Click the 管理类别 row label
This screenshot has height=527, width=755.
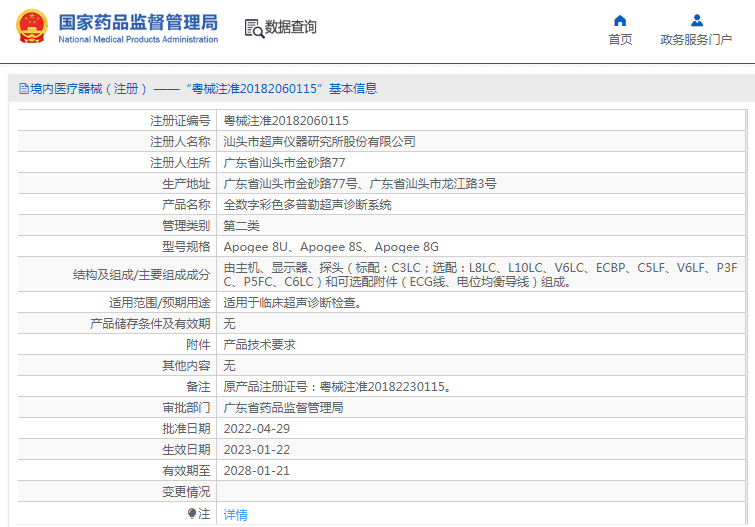(x=186, y=226)
